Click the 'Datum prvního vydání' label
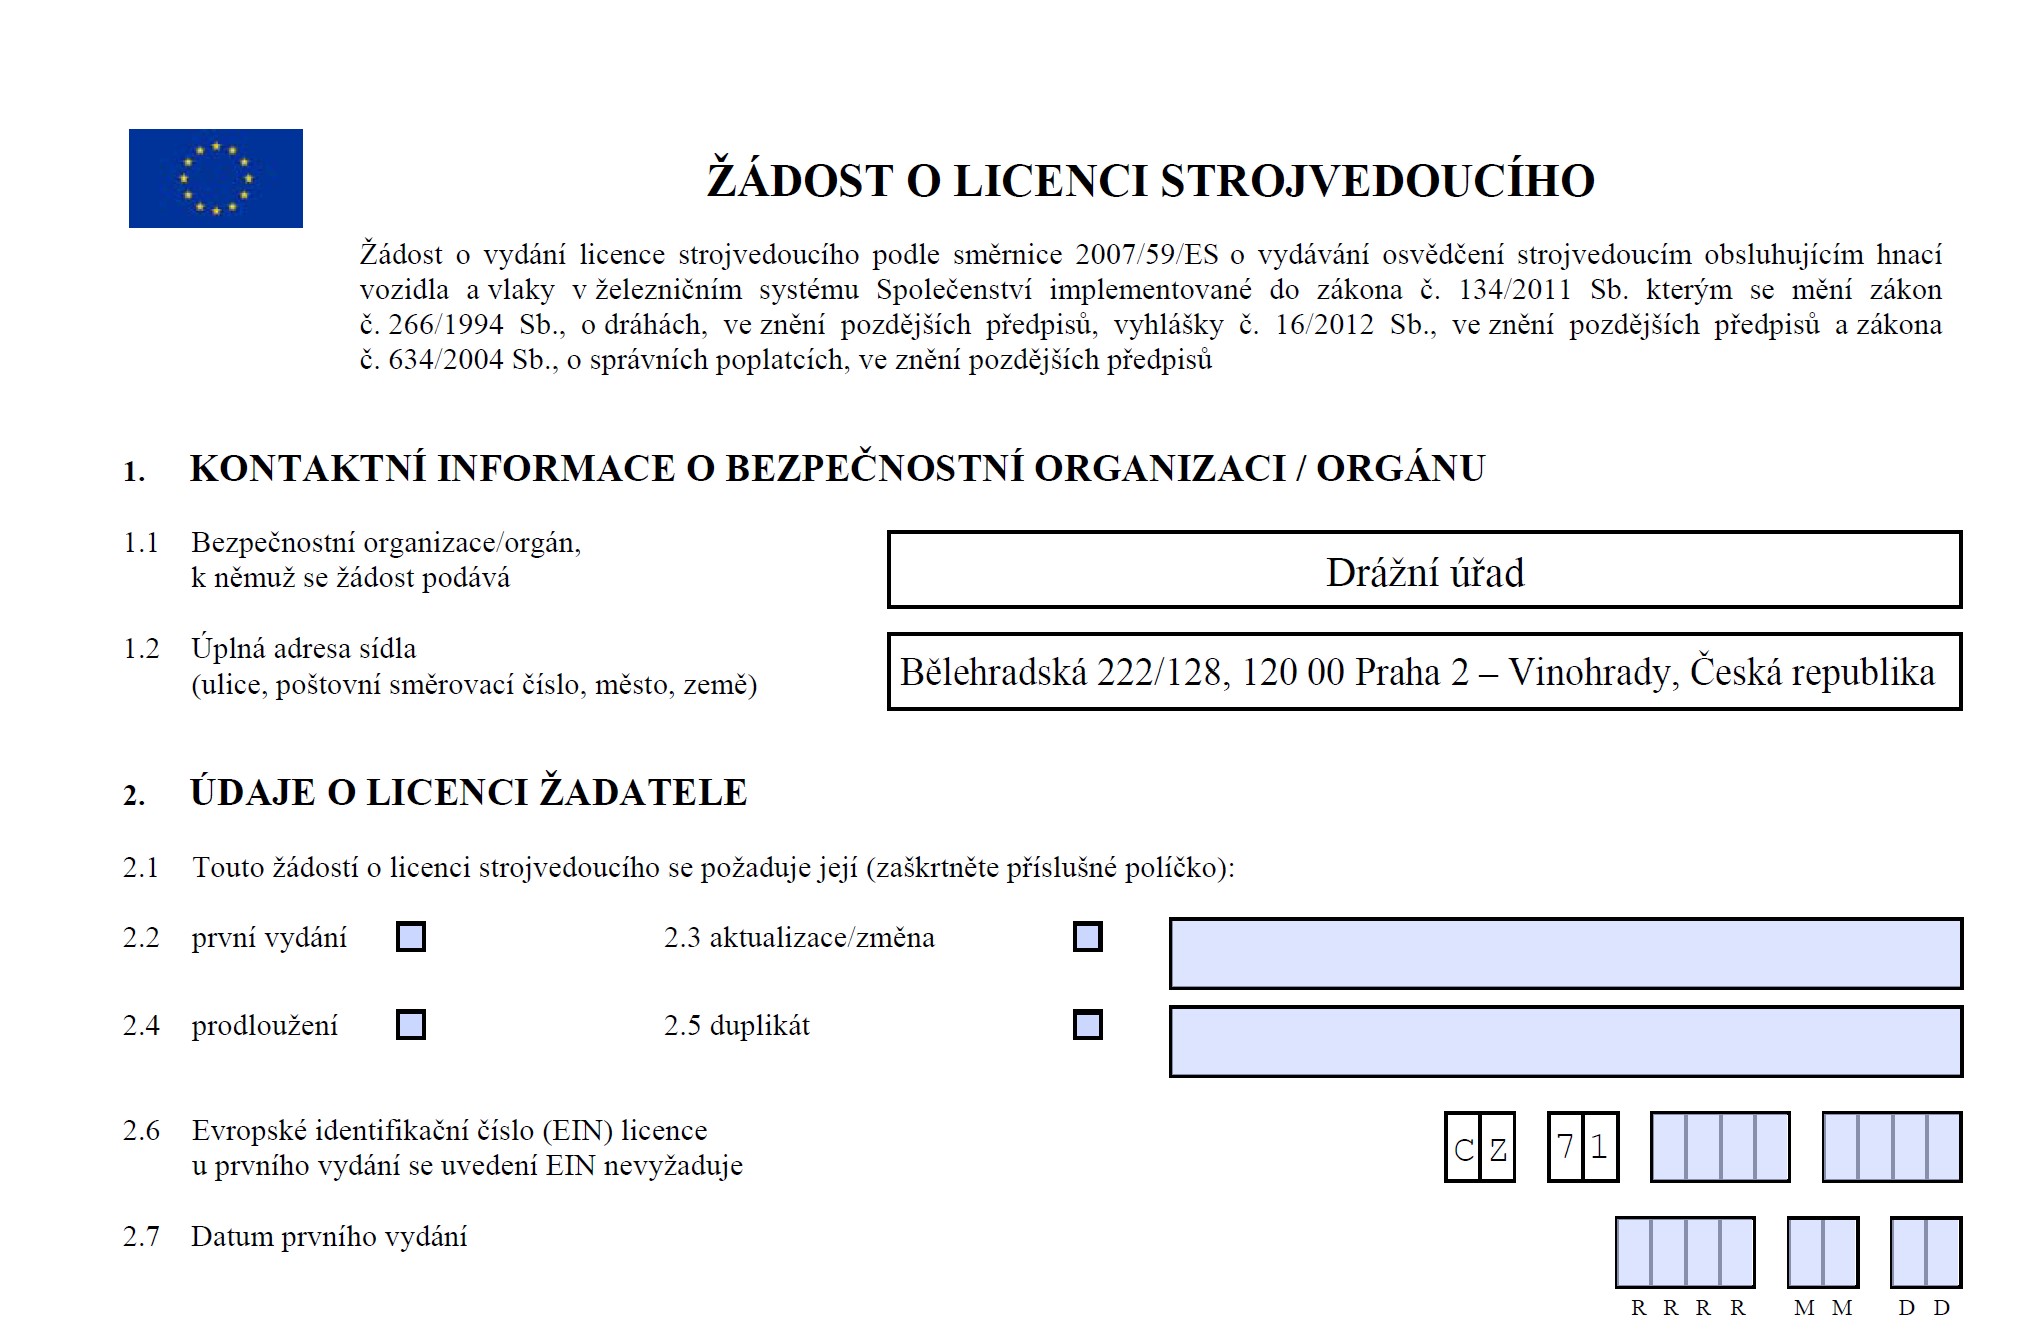 329,1237
